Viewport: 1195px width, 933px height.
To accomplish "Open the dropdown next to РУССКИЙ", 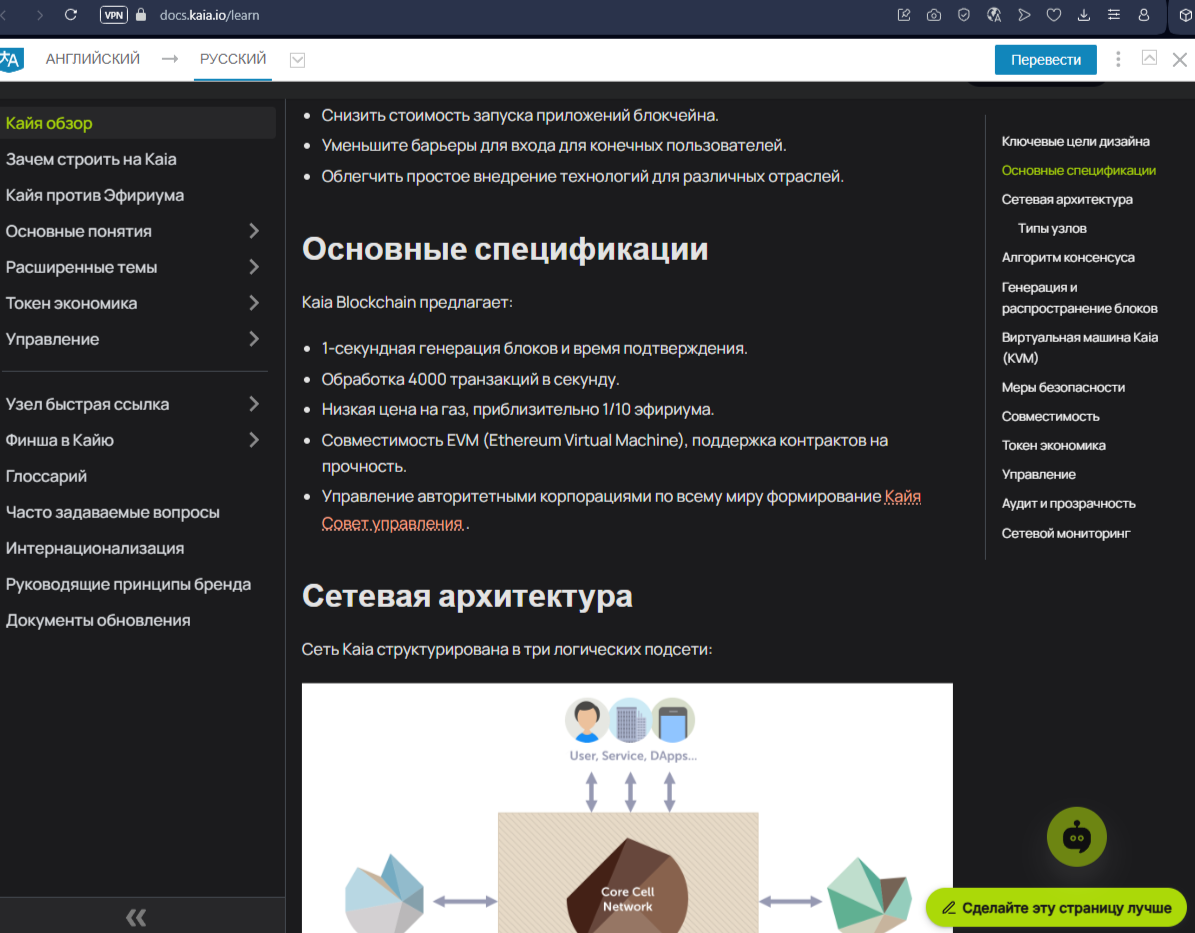I will click(296, 58).
